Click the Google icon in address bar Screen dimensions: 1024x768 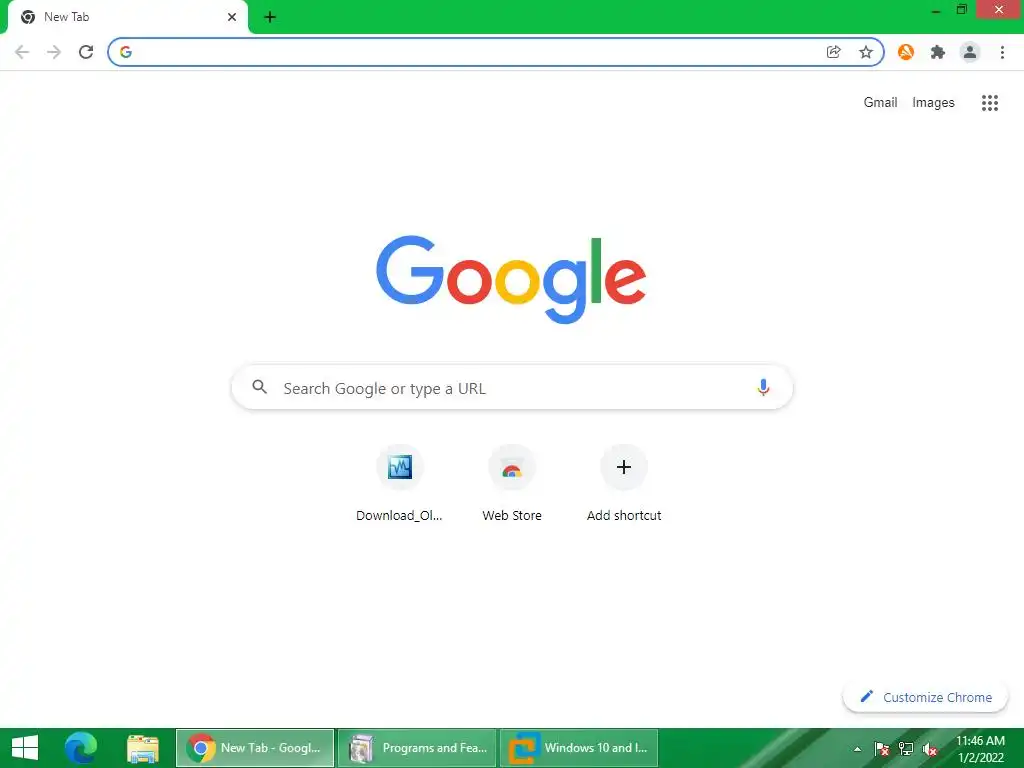(126, 52)
